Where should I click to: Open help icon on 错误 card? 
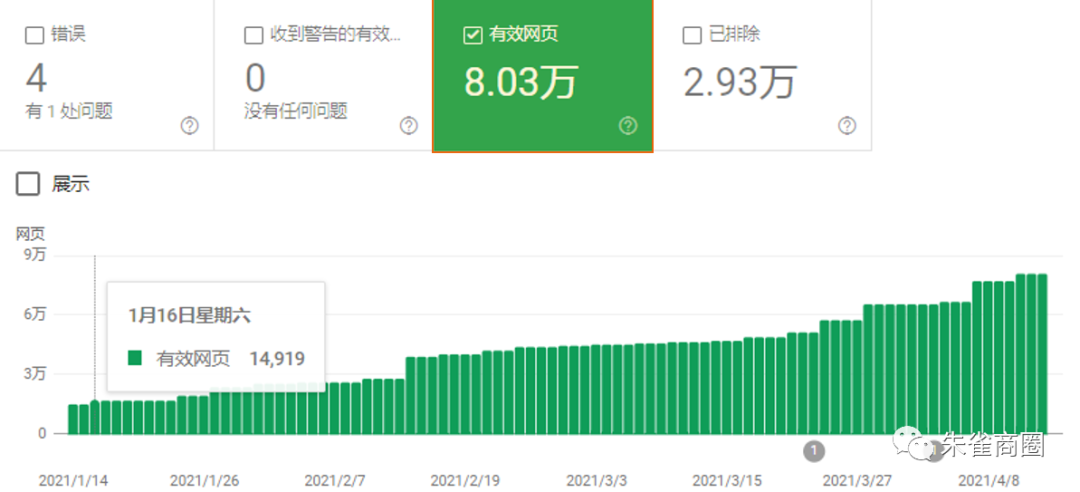pos(189,125)
